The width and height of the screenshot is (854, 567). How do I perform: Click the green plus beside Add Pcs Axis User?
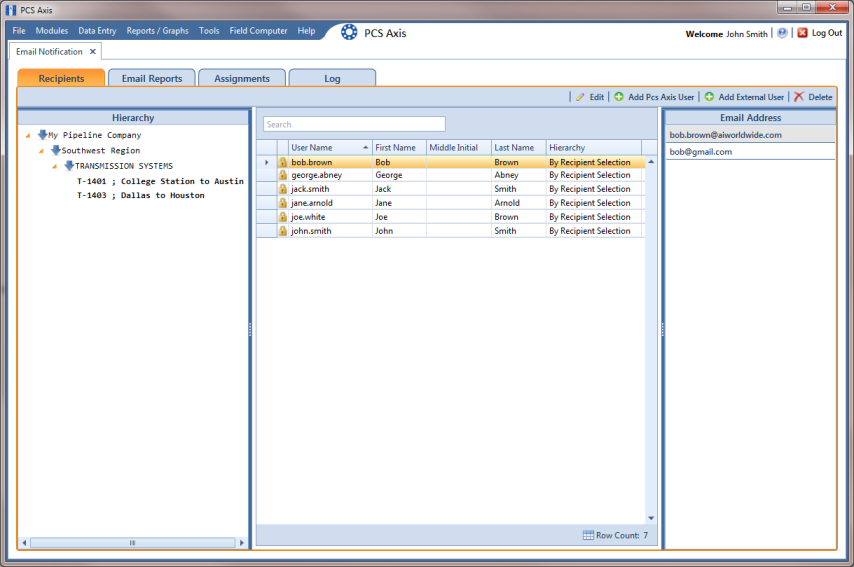[619, 97]
